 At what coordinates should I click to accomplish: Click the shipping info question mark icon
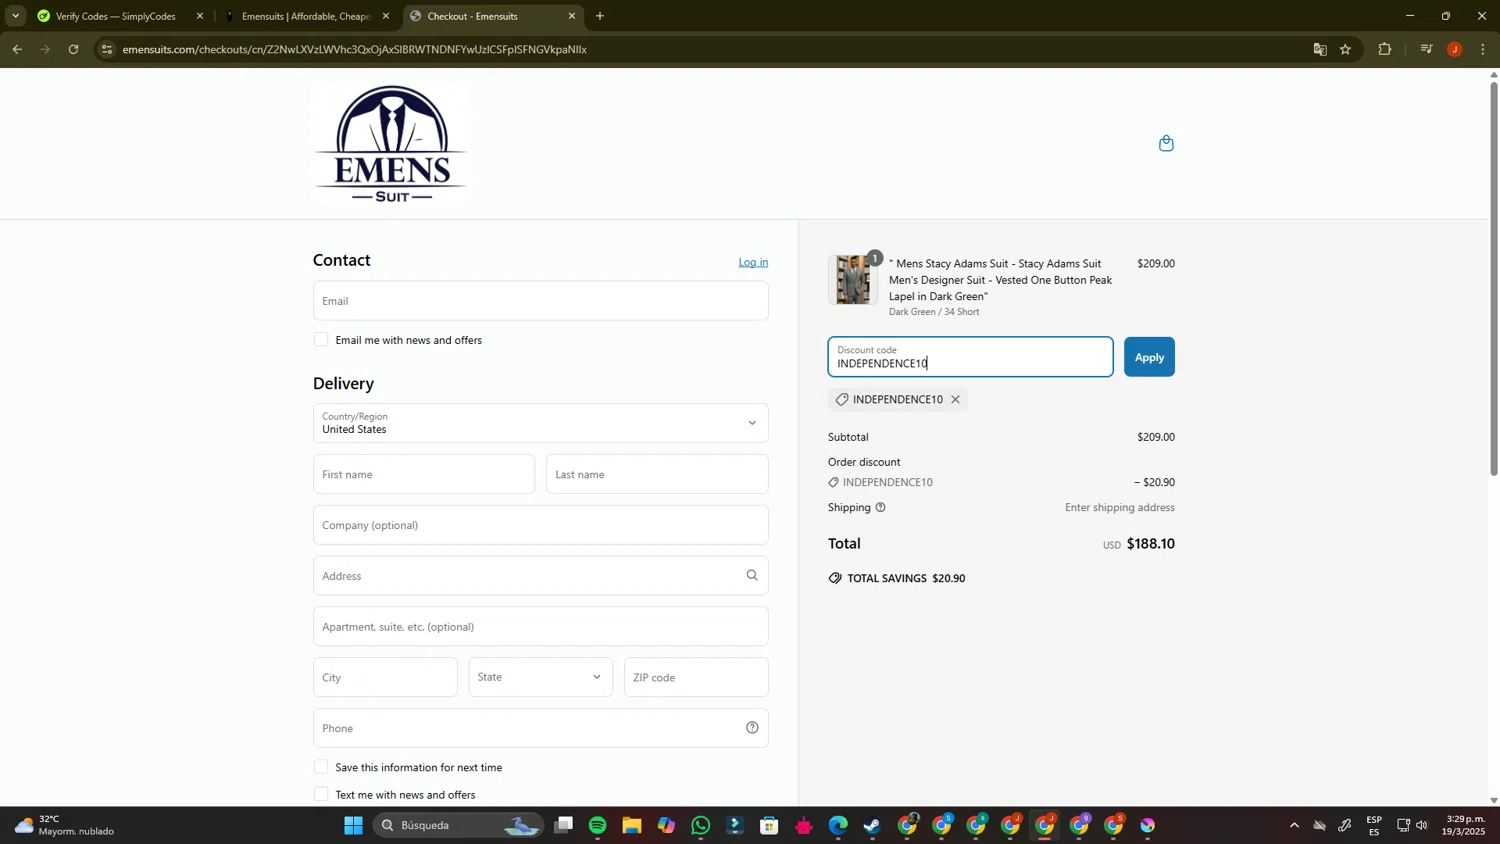click(x=880, y=508)
